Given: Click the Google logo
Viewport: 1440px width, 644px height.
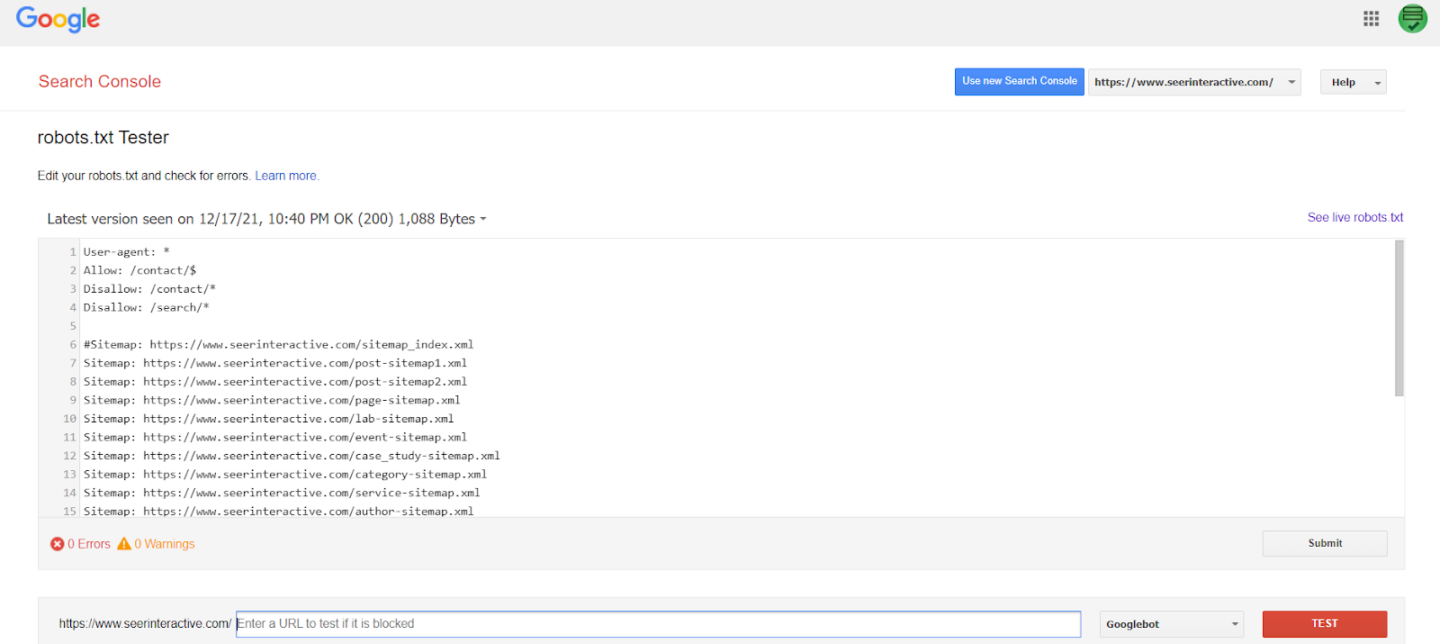Looking at the screenshot, I should tap(57, 19).
